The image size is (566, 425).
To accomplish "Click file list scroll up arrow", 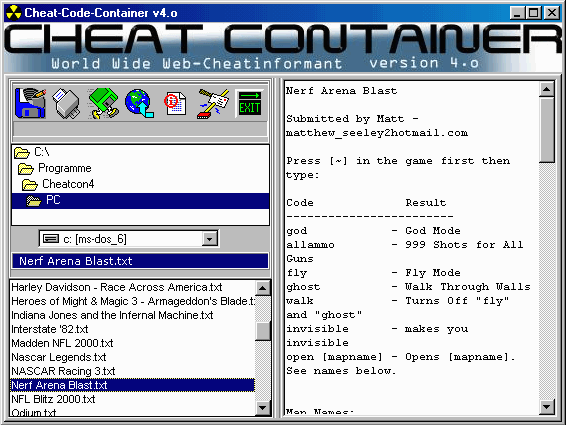I will (263, 288).
